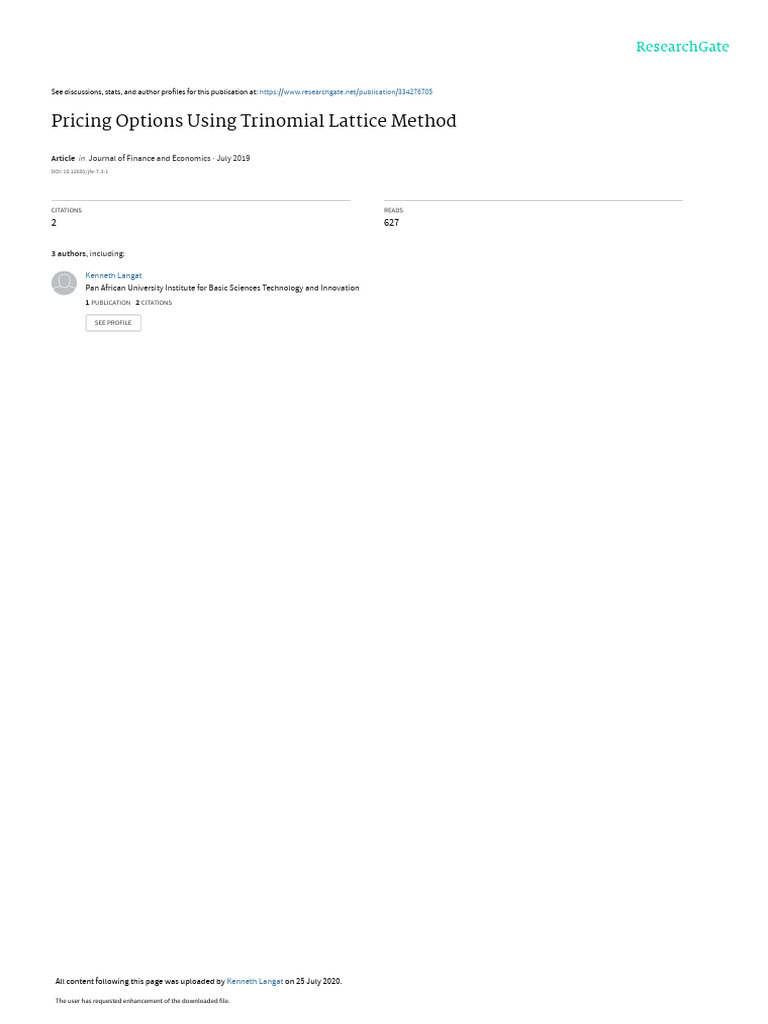Open Kenneth Langat's author name link beside avatar
This screenshot has width=768, height=1024.
pyautogui.click(x=113, y=276)
